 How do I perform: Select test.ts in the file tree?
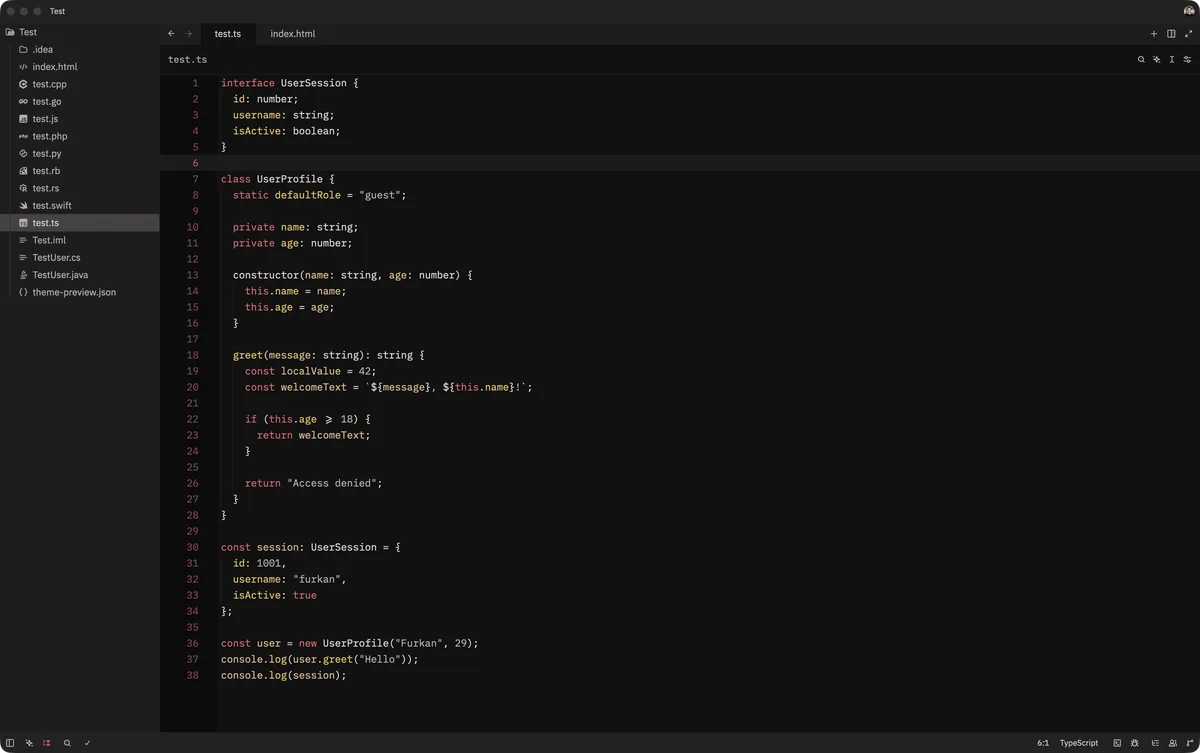[x=80, y=223]
